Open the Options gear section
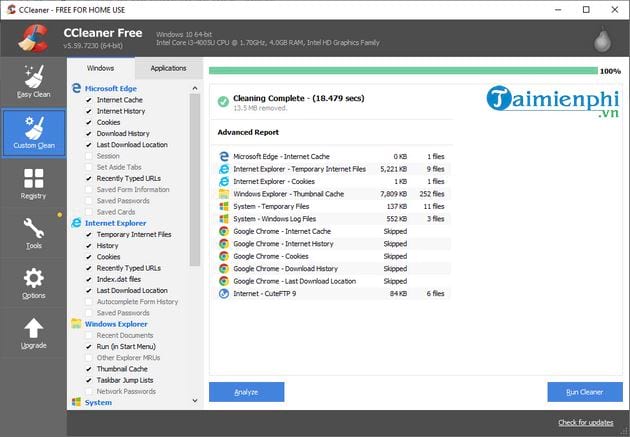The image size is (630, 437). point(33,284)
